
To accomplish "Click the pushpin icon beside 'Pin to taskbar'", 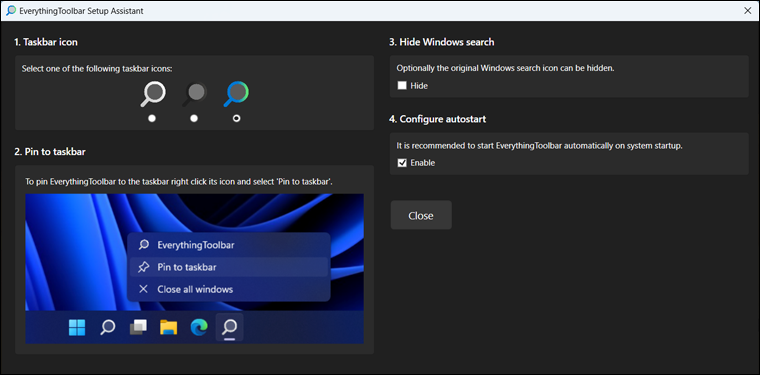I will [x=143, y=267].
